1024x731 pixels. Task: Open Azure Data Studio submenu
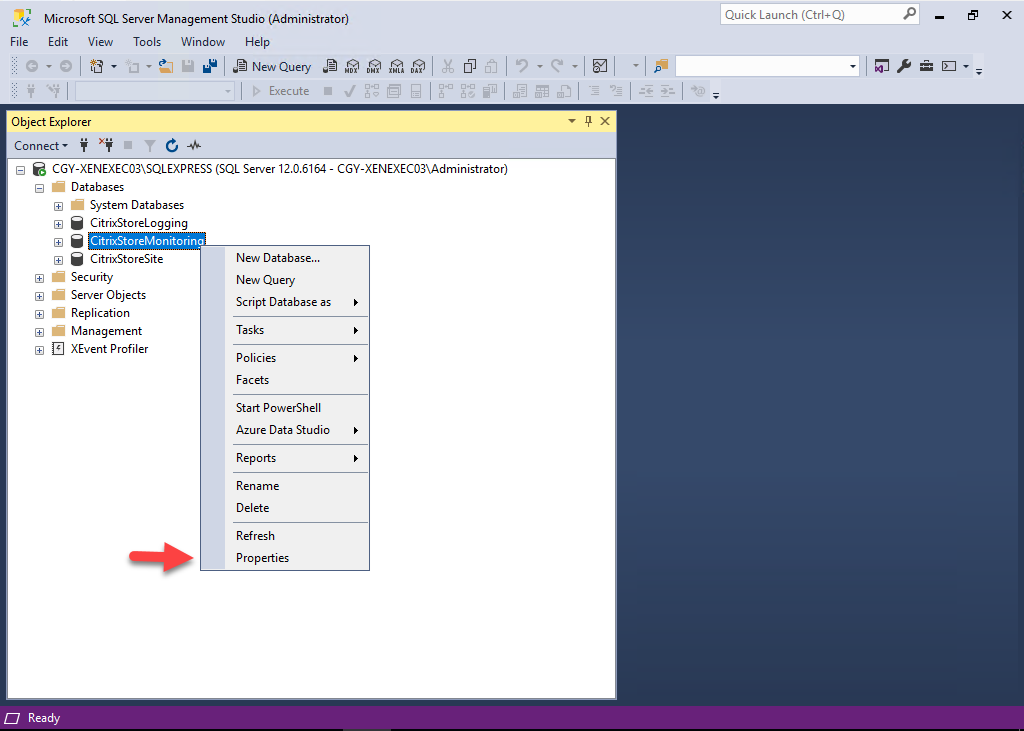[x=285, y=430]
